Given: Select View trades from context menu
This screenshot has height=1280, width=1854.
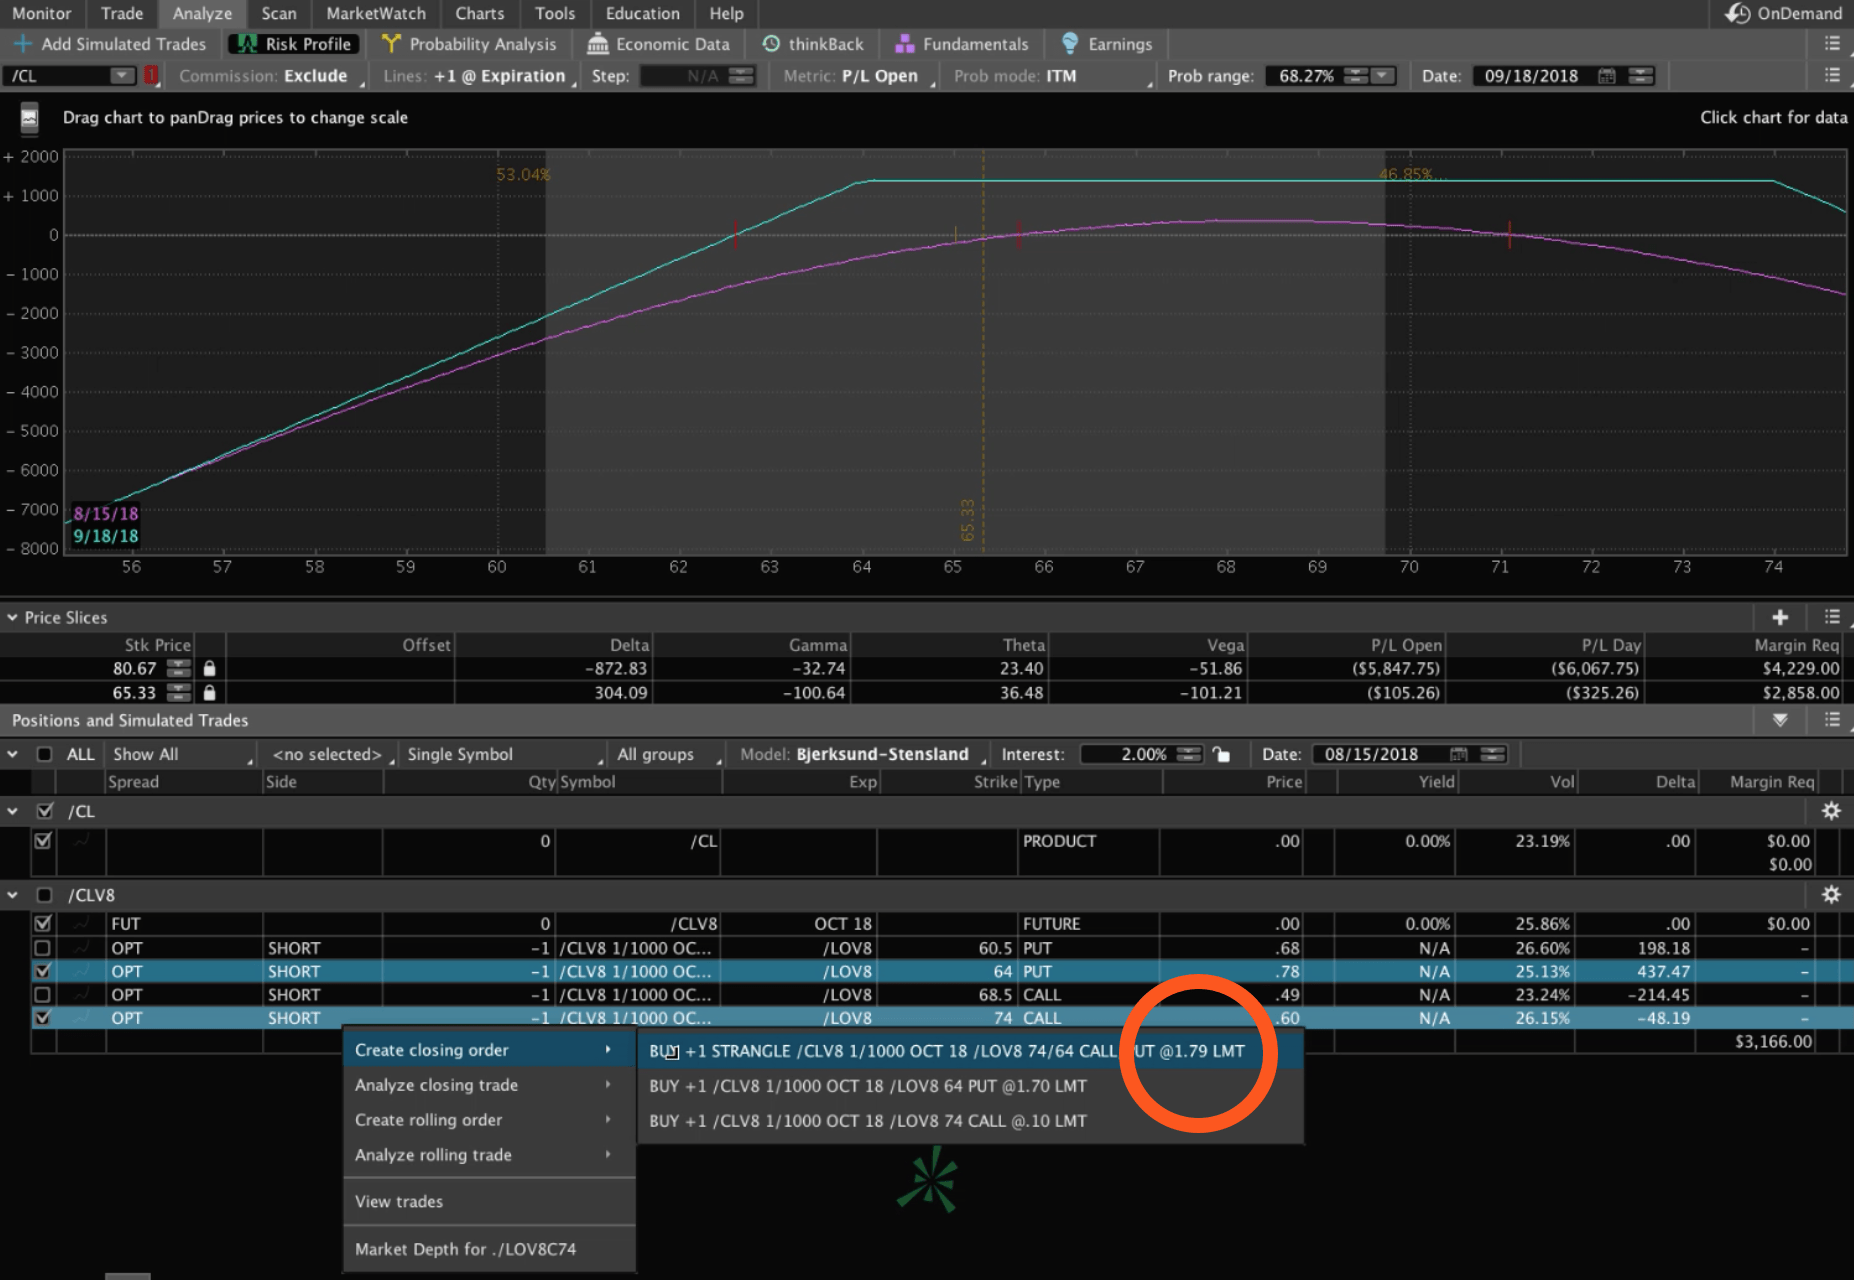Looking at the screenshot, I should (x=489, y=1201).
